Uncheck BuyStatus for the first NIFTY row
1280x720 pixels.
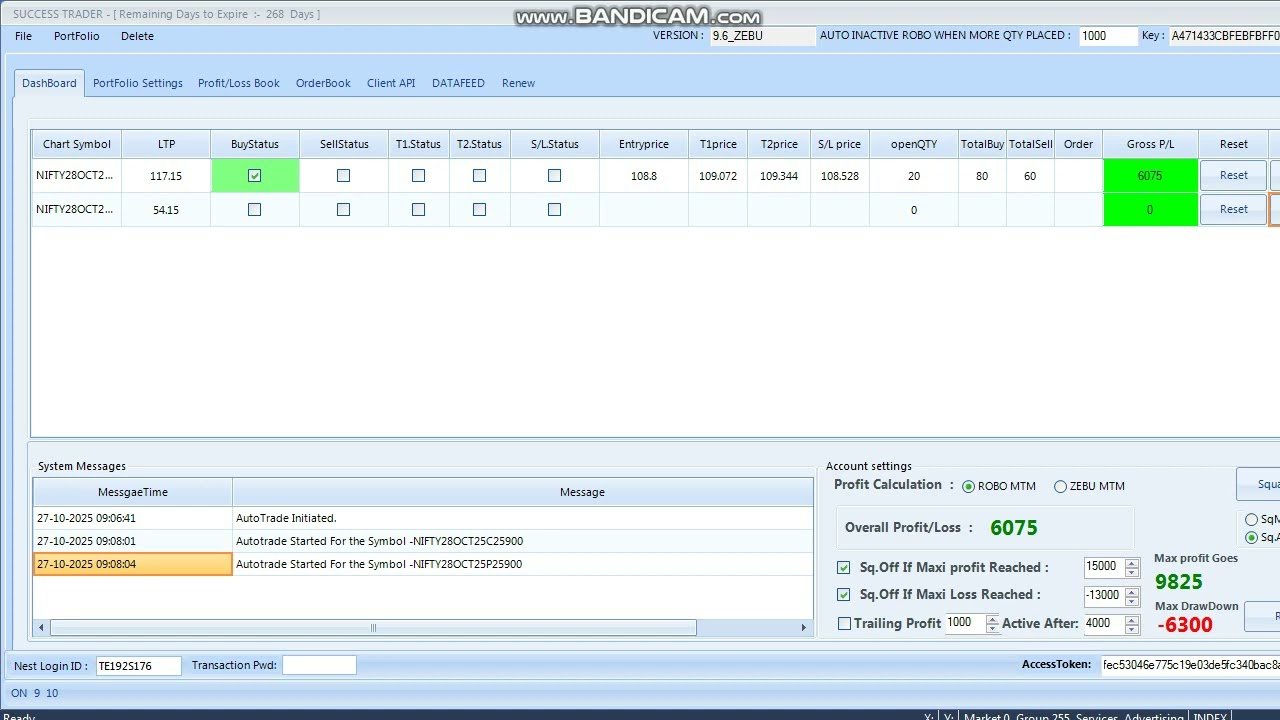(x=255, y=176)
